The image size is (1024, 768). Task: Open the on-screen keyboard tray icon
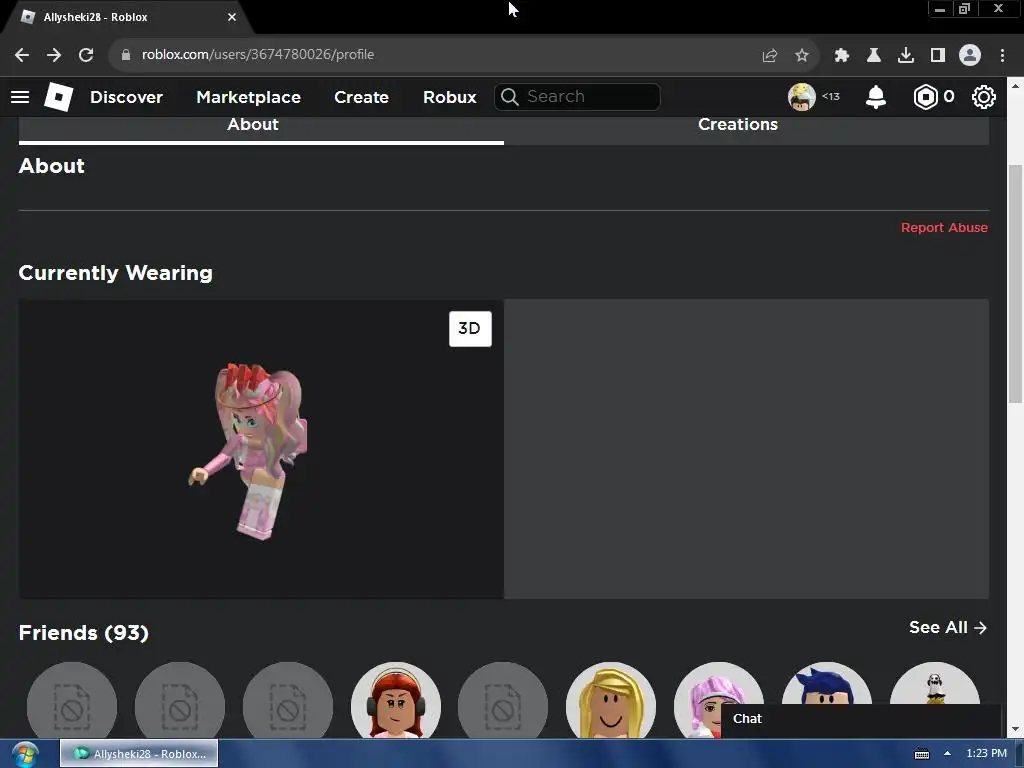921,754
